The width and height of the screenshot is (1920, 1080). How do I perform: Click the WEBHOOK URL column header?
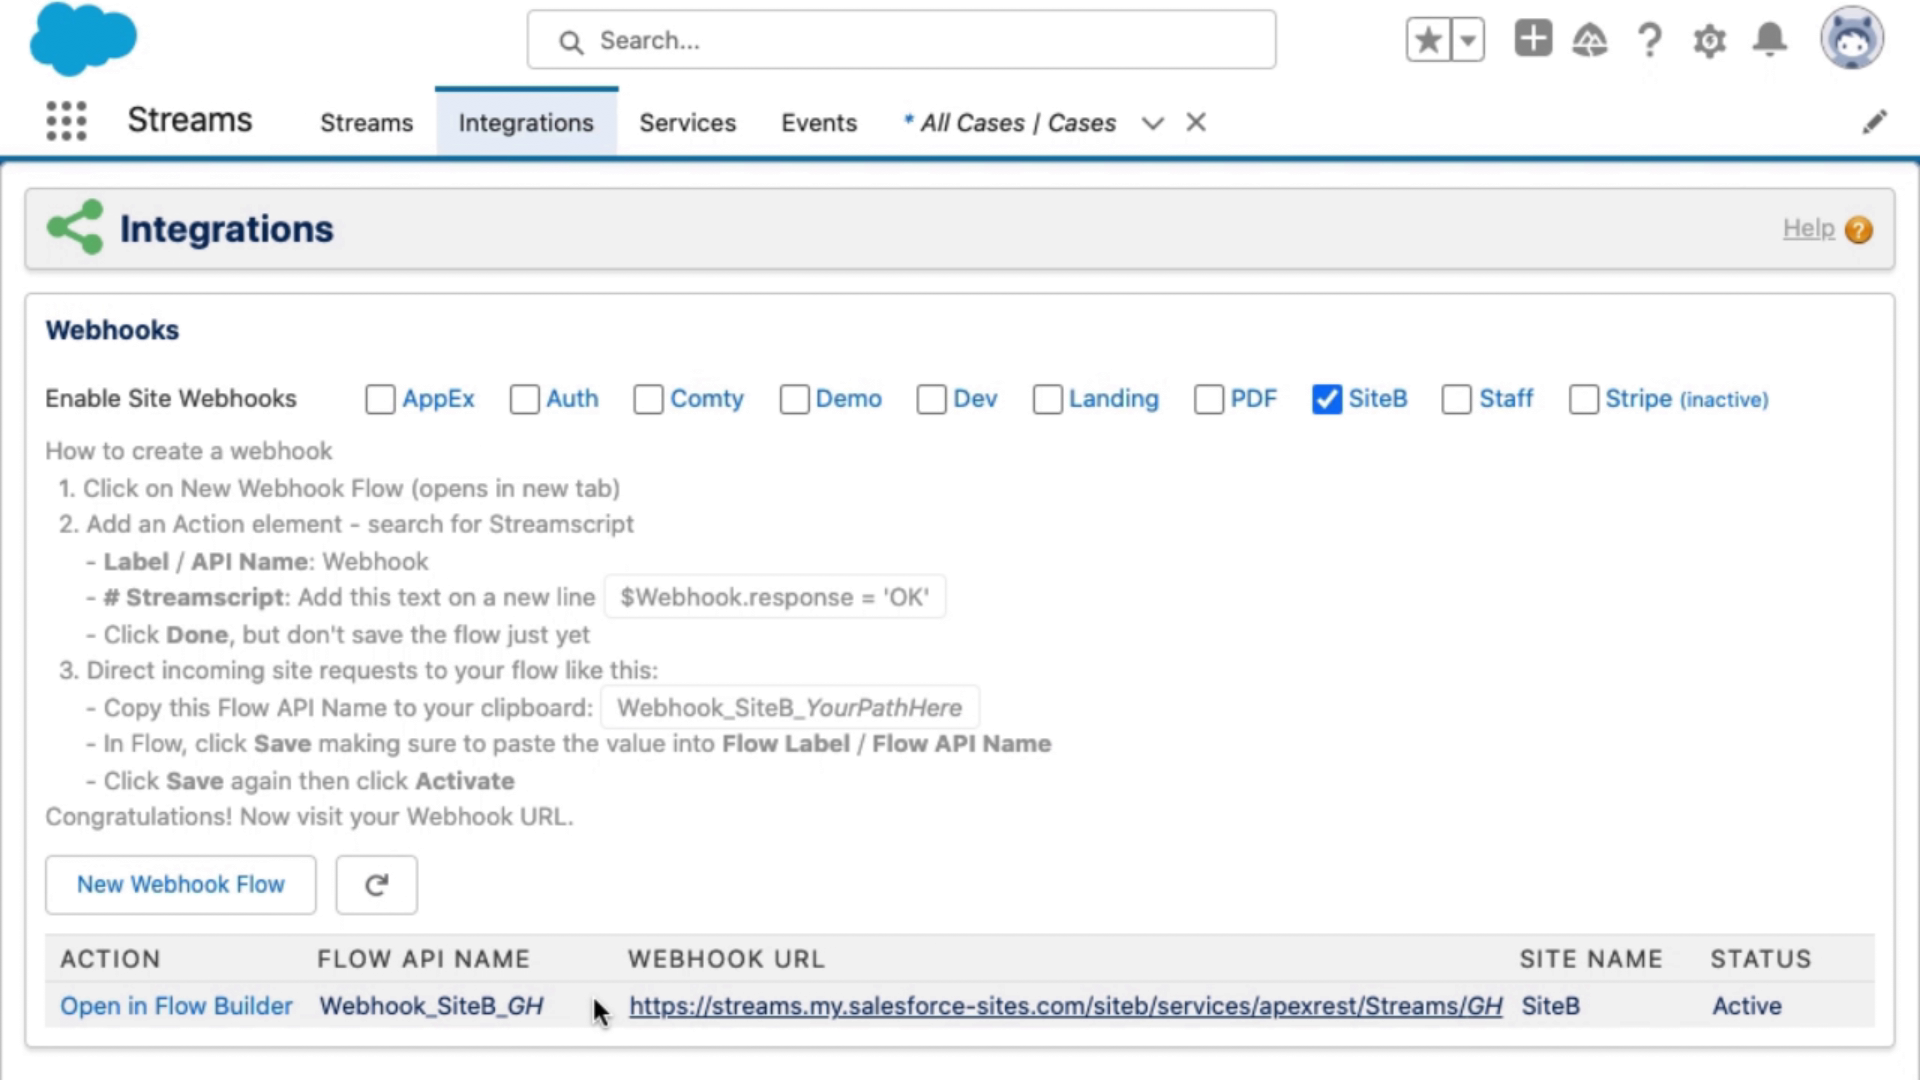coord(726,959)
